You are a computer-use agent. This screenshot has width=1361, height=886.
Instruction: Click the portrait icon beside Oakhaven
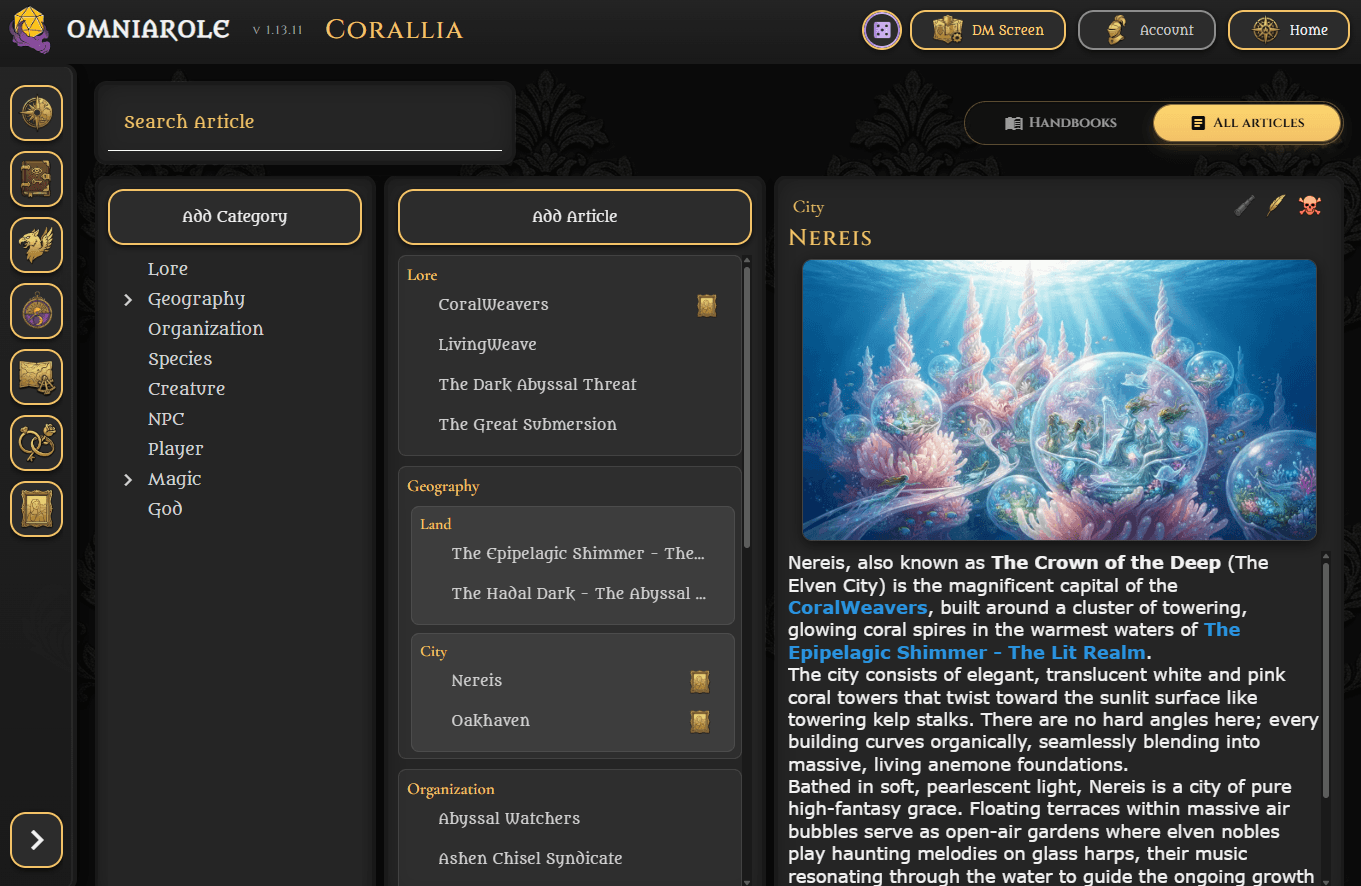pos(700,722)
